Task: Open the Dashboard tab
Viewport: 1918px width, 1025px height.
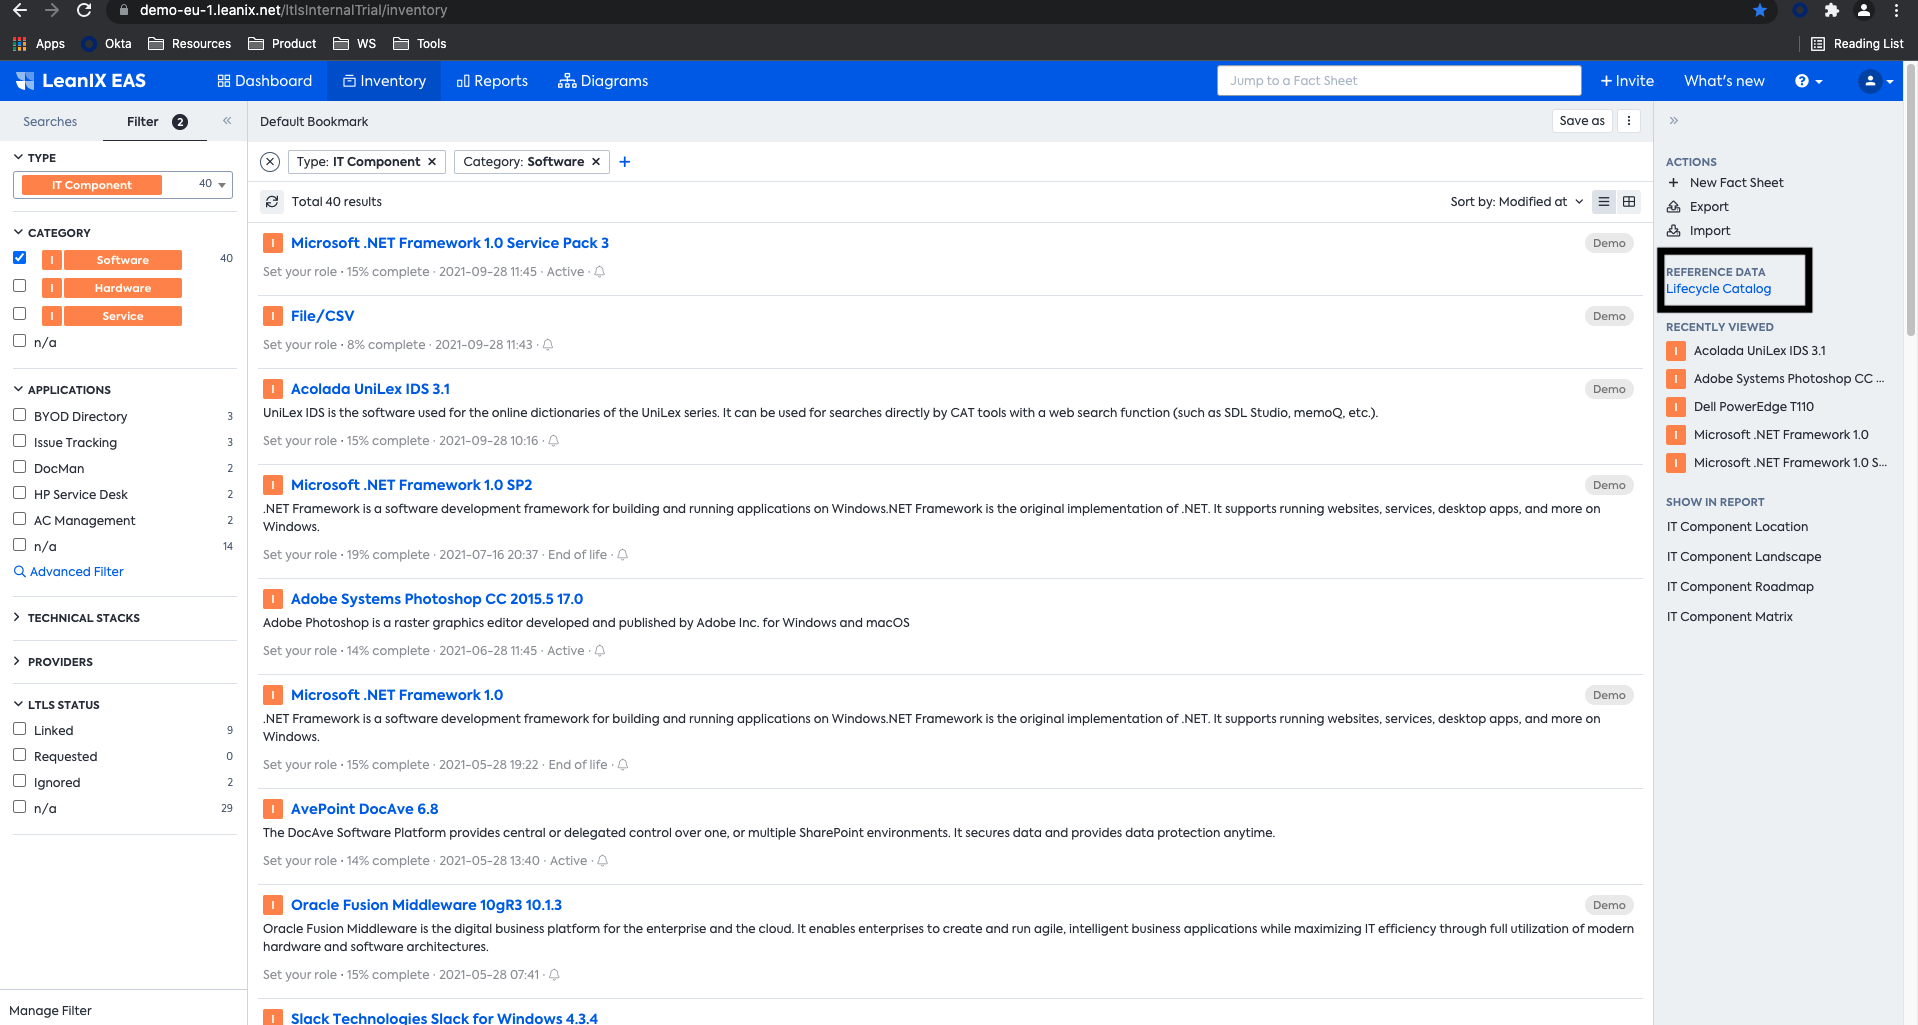Action: (x=265, y=81)
